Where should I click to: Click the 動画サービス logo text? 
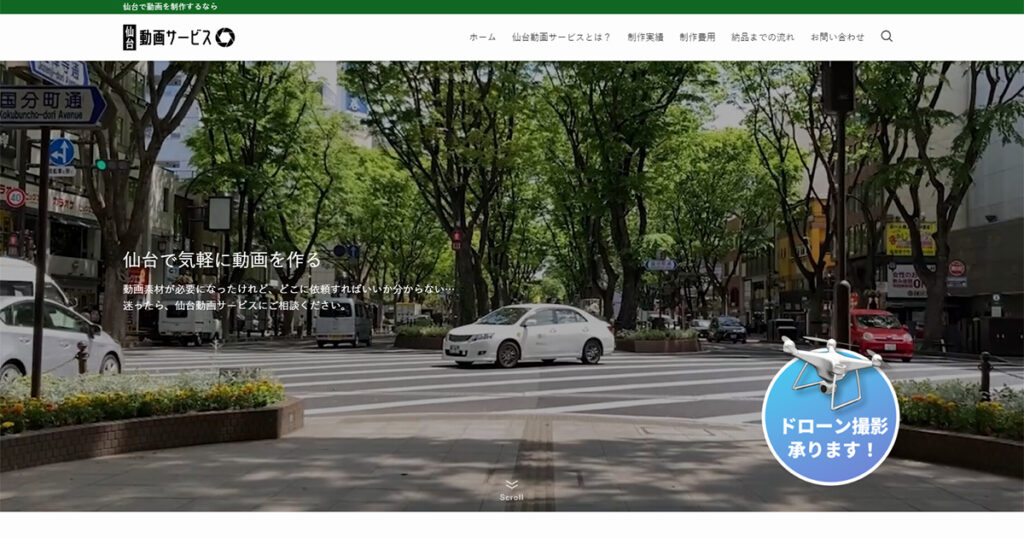tap(175, 38)
